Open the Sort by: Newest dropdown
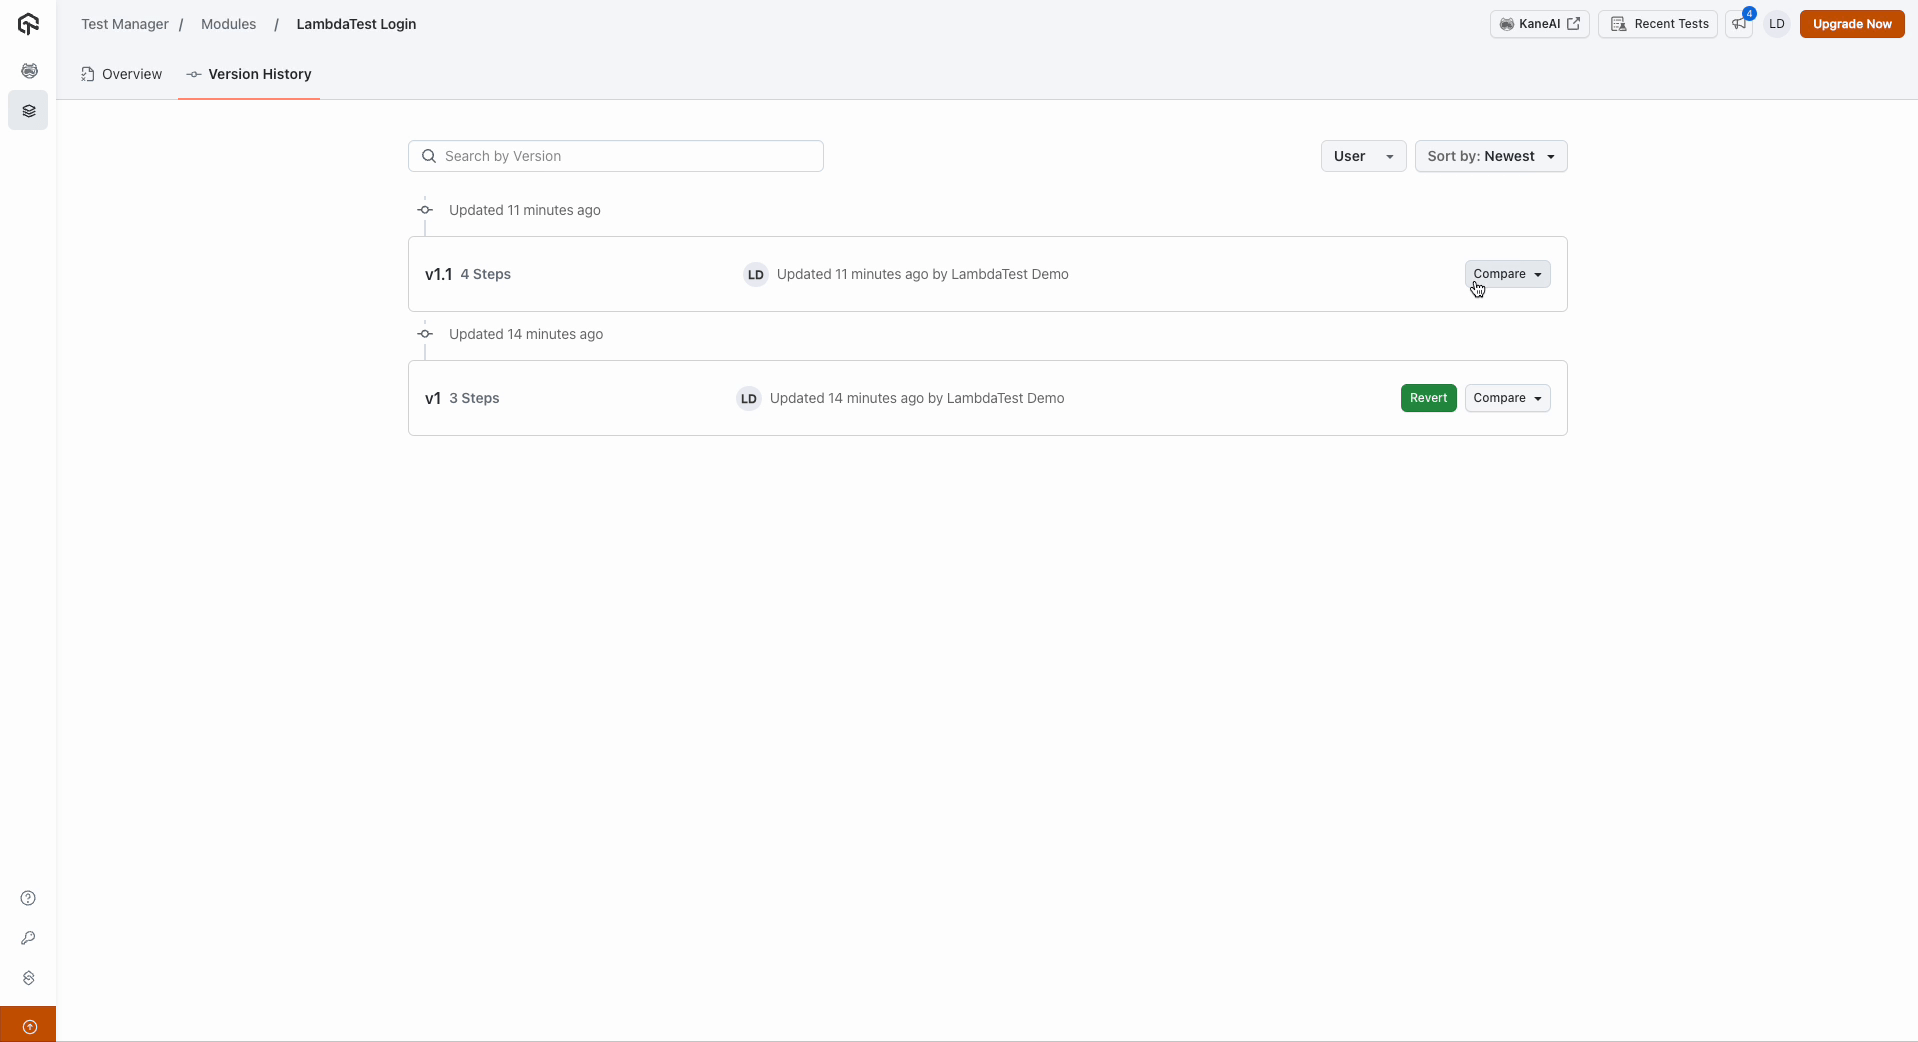This screenshot has width=1918, height=1042. (x=1490, y=156)
